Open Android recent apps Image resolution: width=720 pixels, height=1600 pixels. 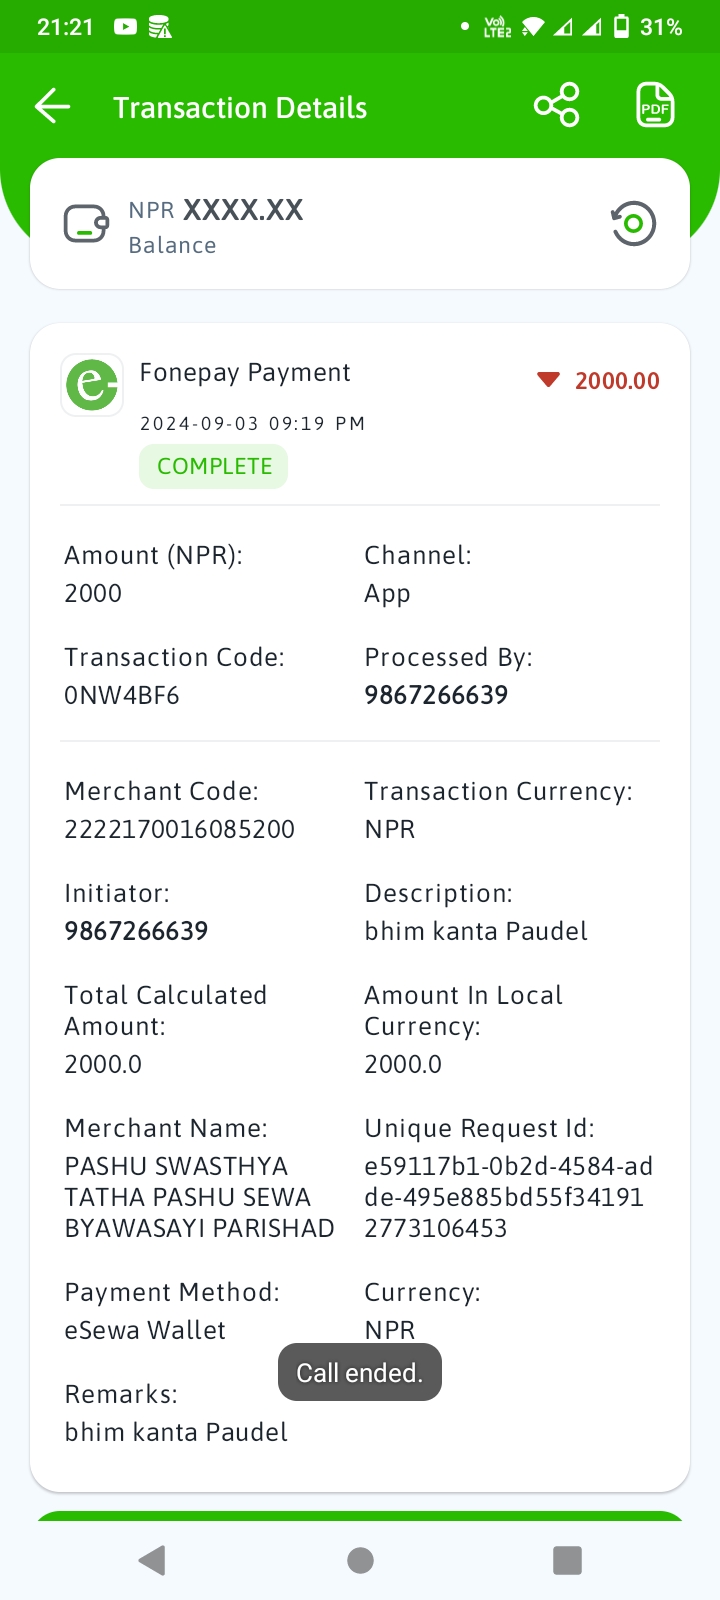[x=567, y=1560]
